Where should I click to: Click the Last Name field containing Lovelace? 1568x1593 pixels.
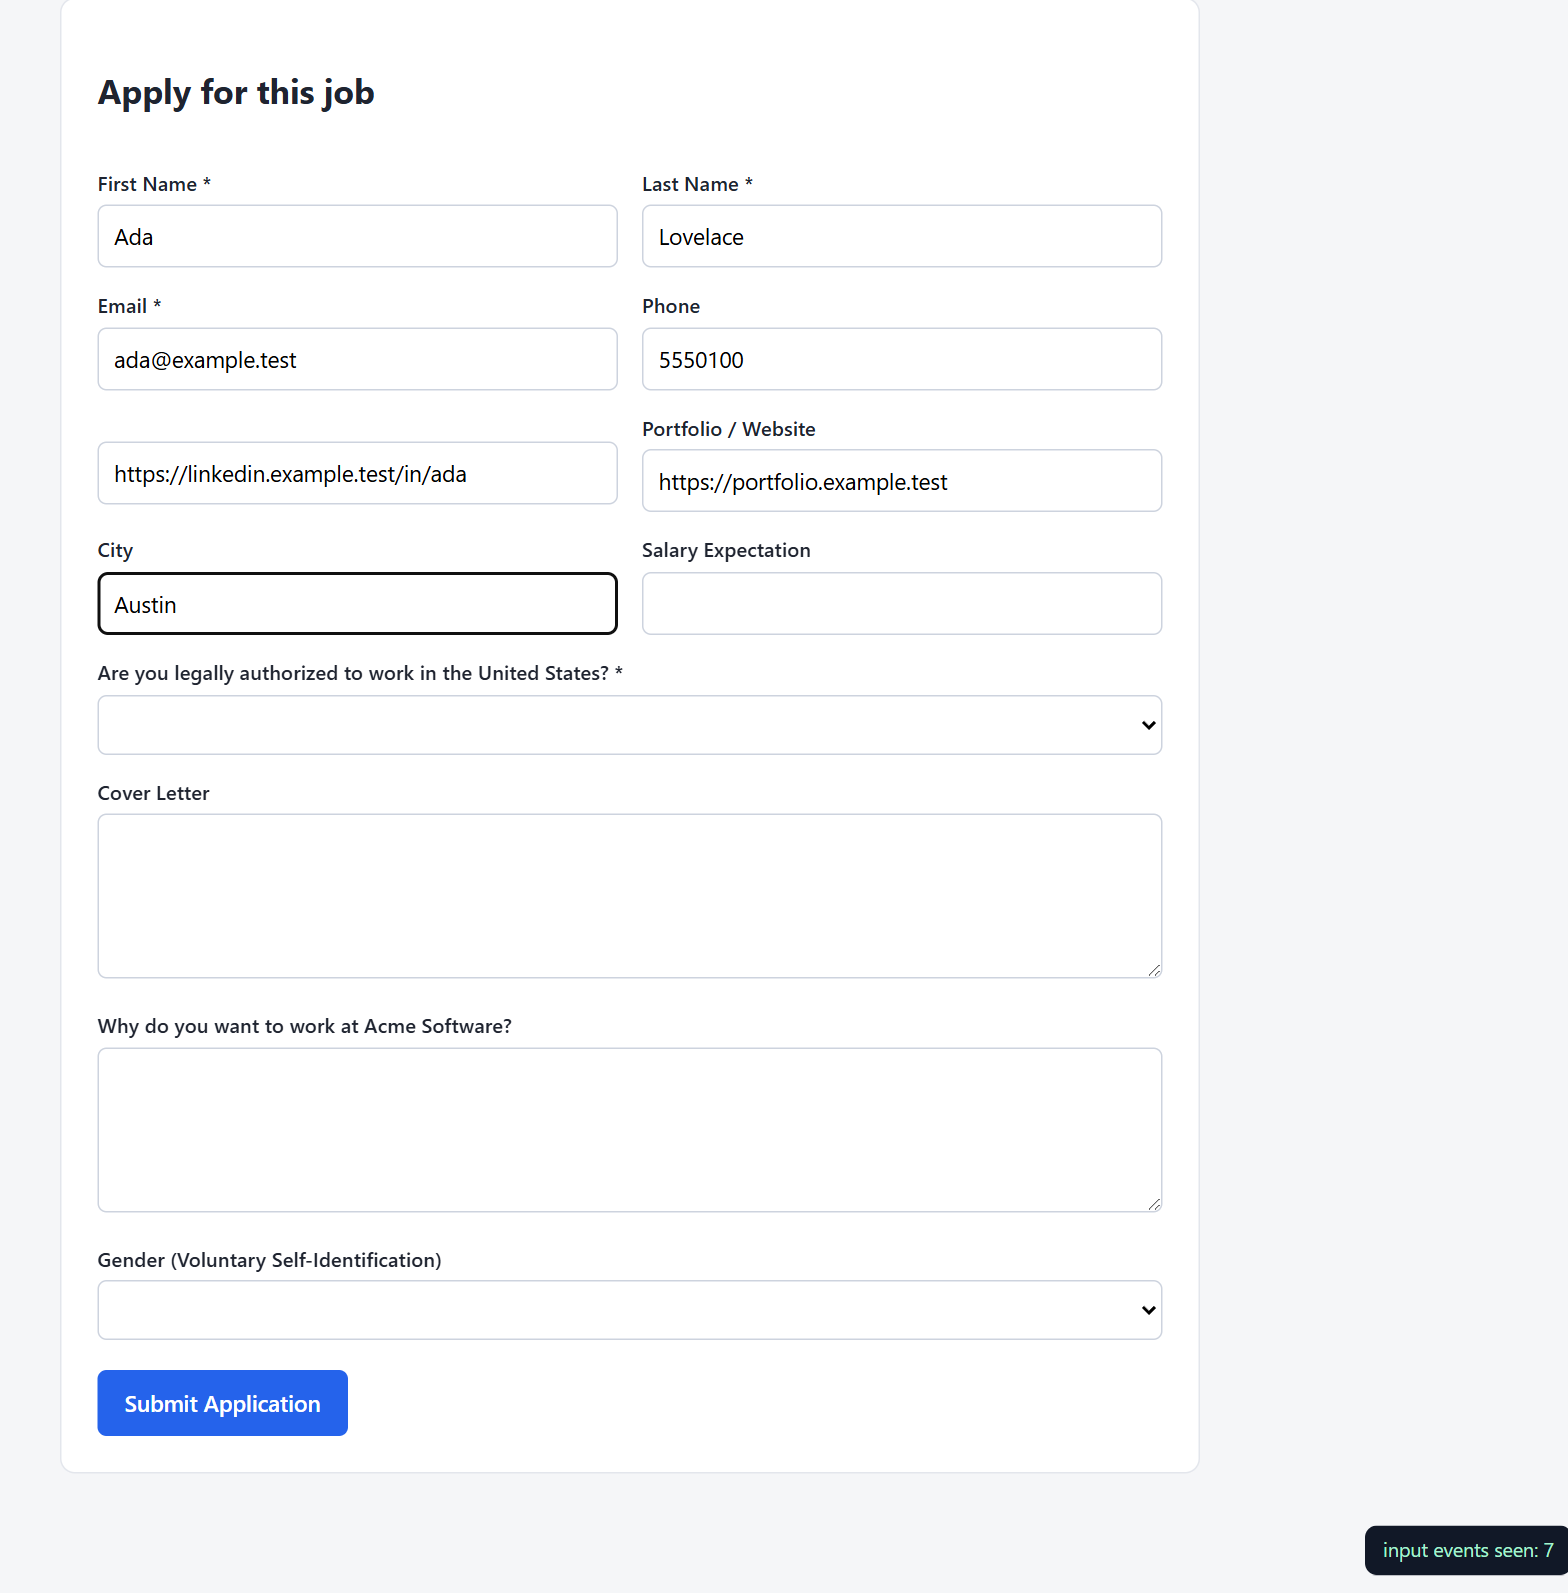tap(902, 236)
